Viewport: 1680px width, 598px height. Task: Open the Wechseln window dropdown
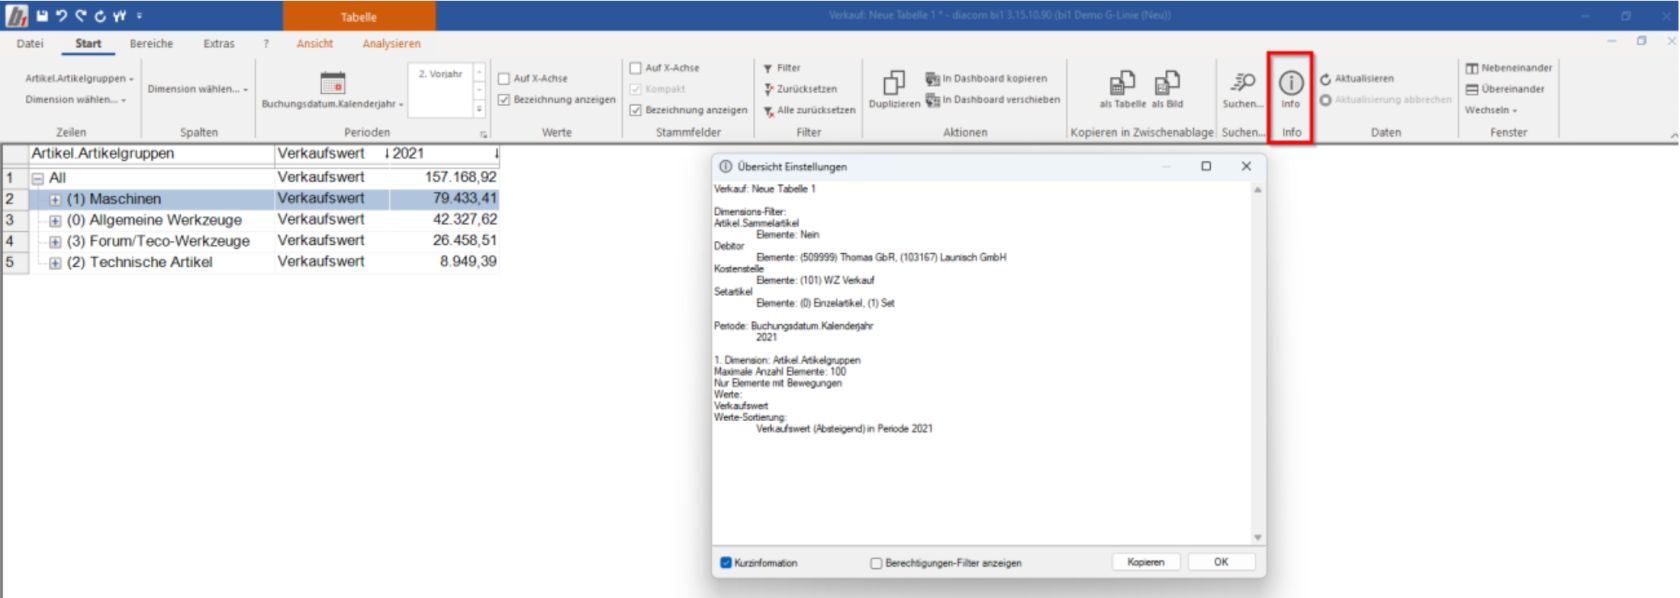click(1491, 110)
